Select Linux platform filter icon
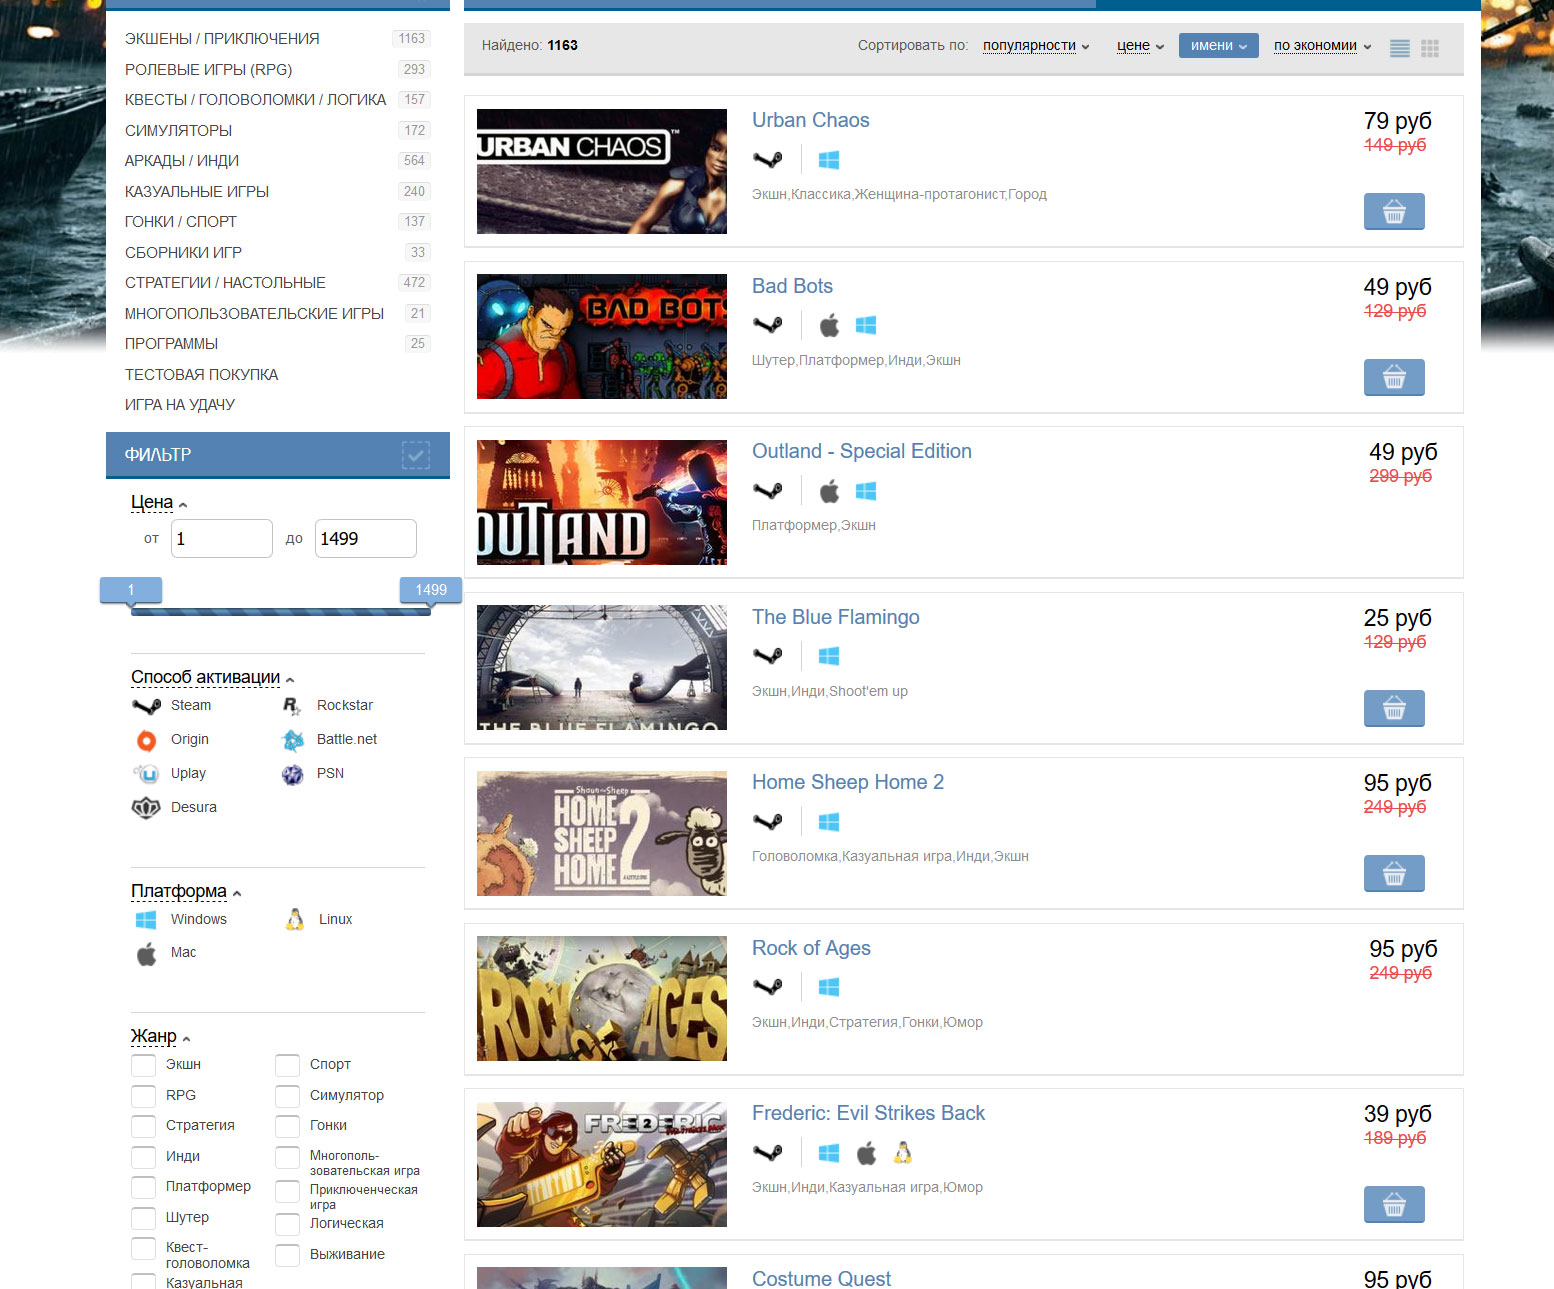Screen dimensions: 1554x1289 [x=295, y=920]
